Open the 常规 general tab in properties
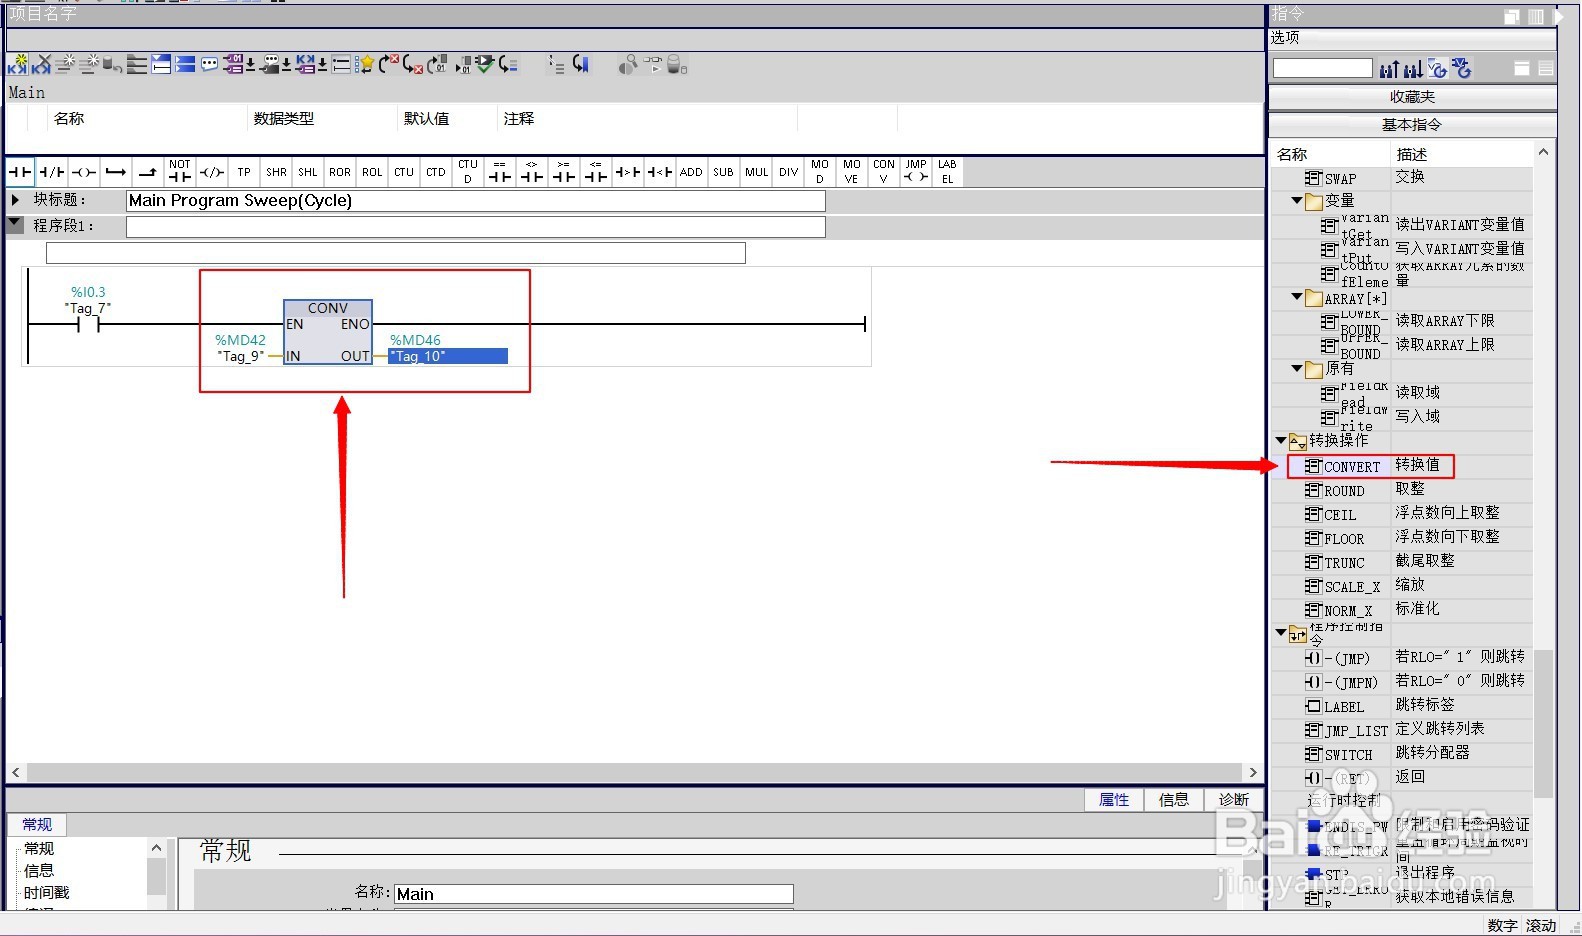Screen dimensions: 1582x936 pos(37,824)
